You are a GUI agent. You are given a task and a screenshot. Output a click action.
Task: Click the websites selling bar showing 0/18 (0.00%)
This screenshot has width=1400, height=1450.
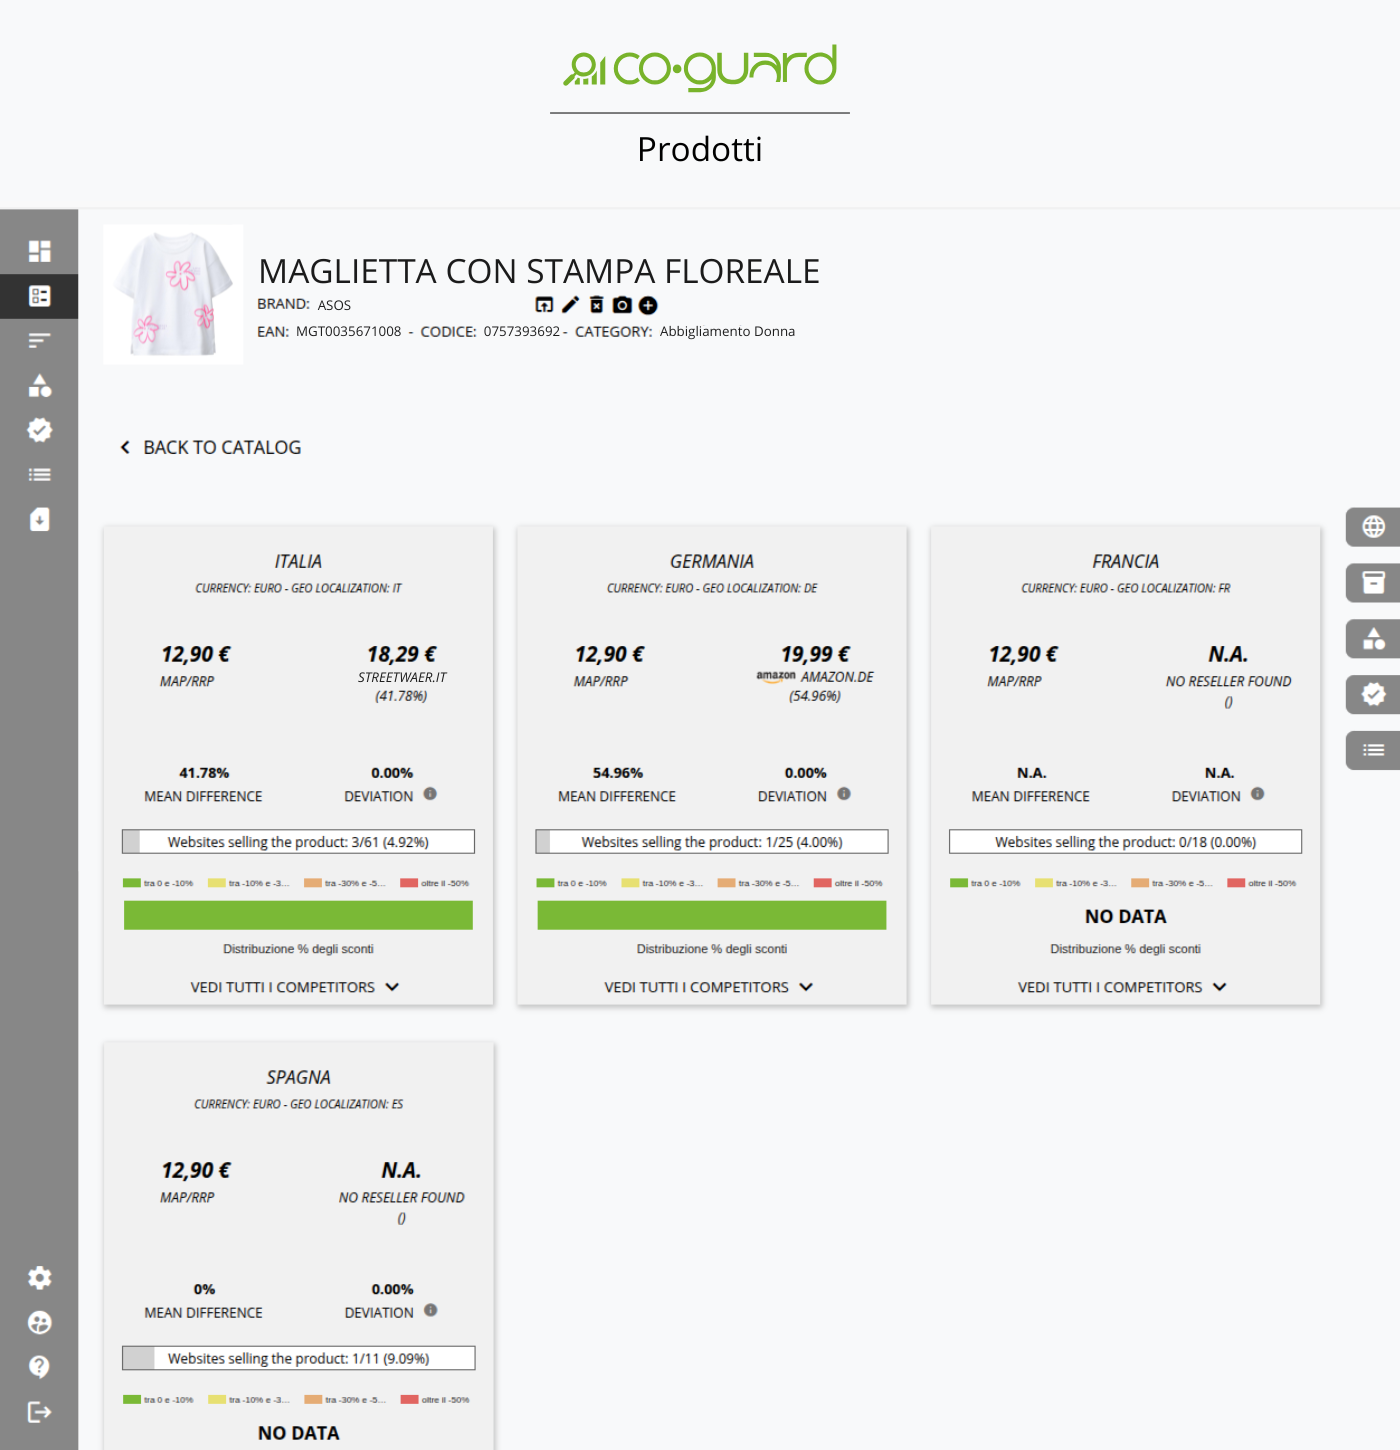click(x=1125, y=842)
